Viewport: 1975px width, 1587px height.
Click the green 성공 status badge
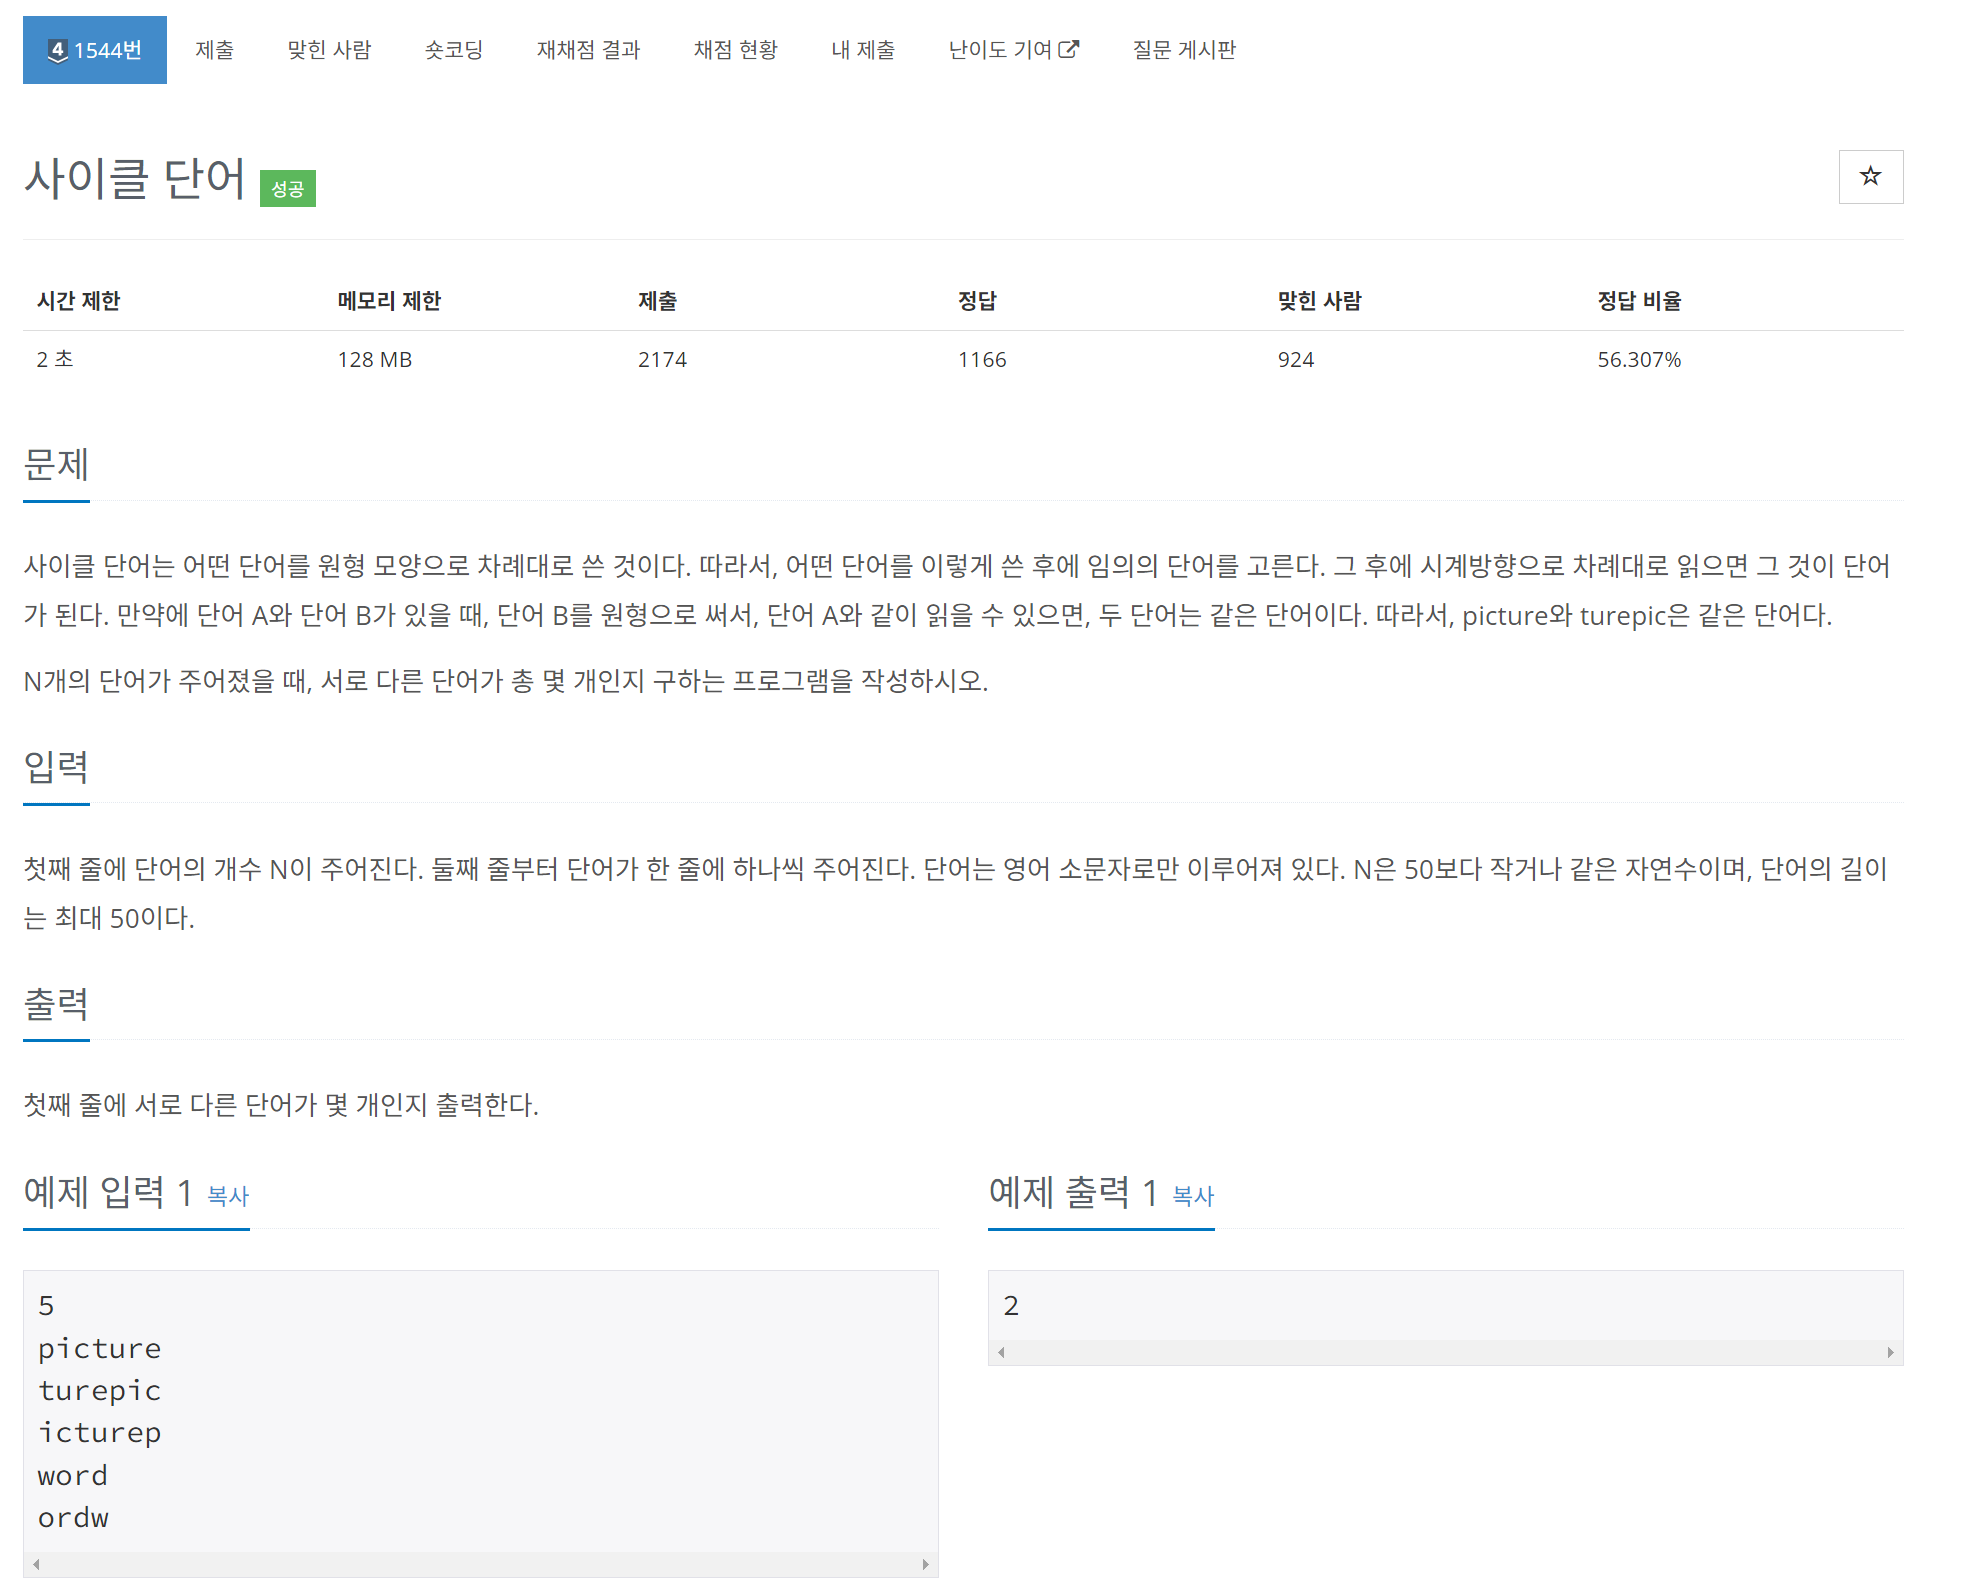[x=287, y=189]
